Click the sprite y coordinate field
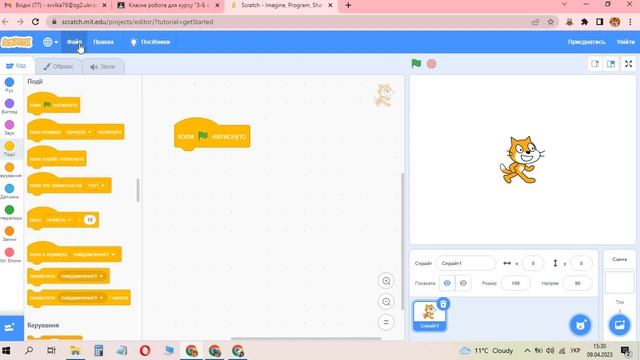 tap(581, 263)
